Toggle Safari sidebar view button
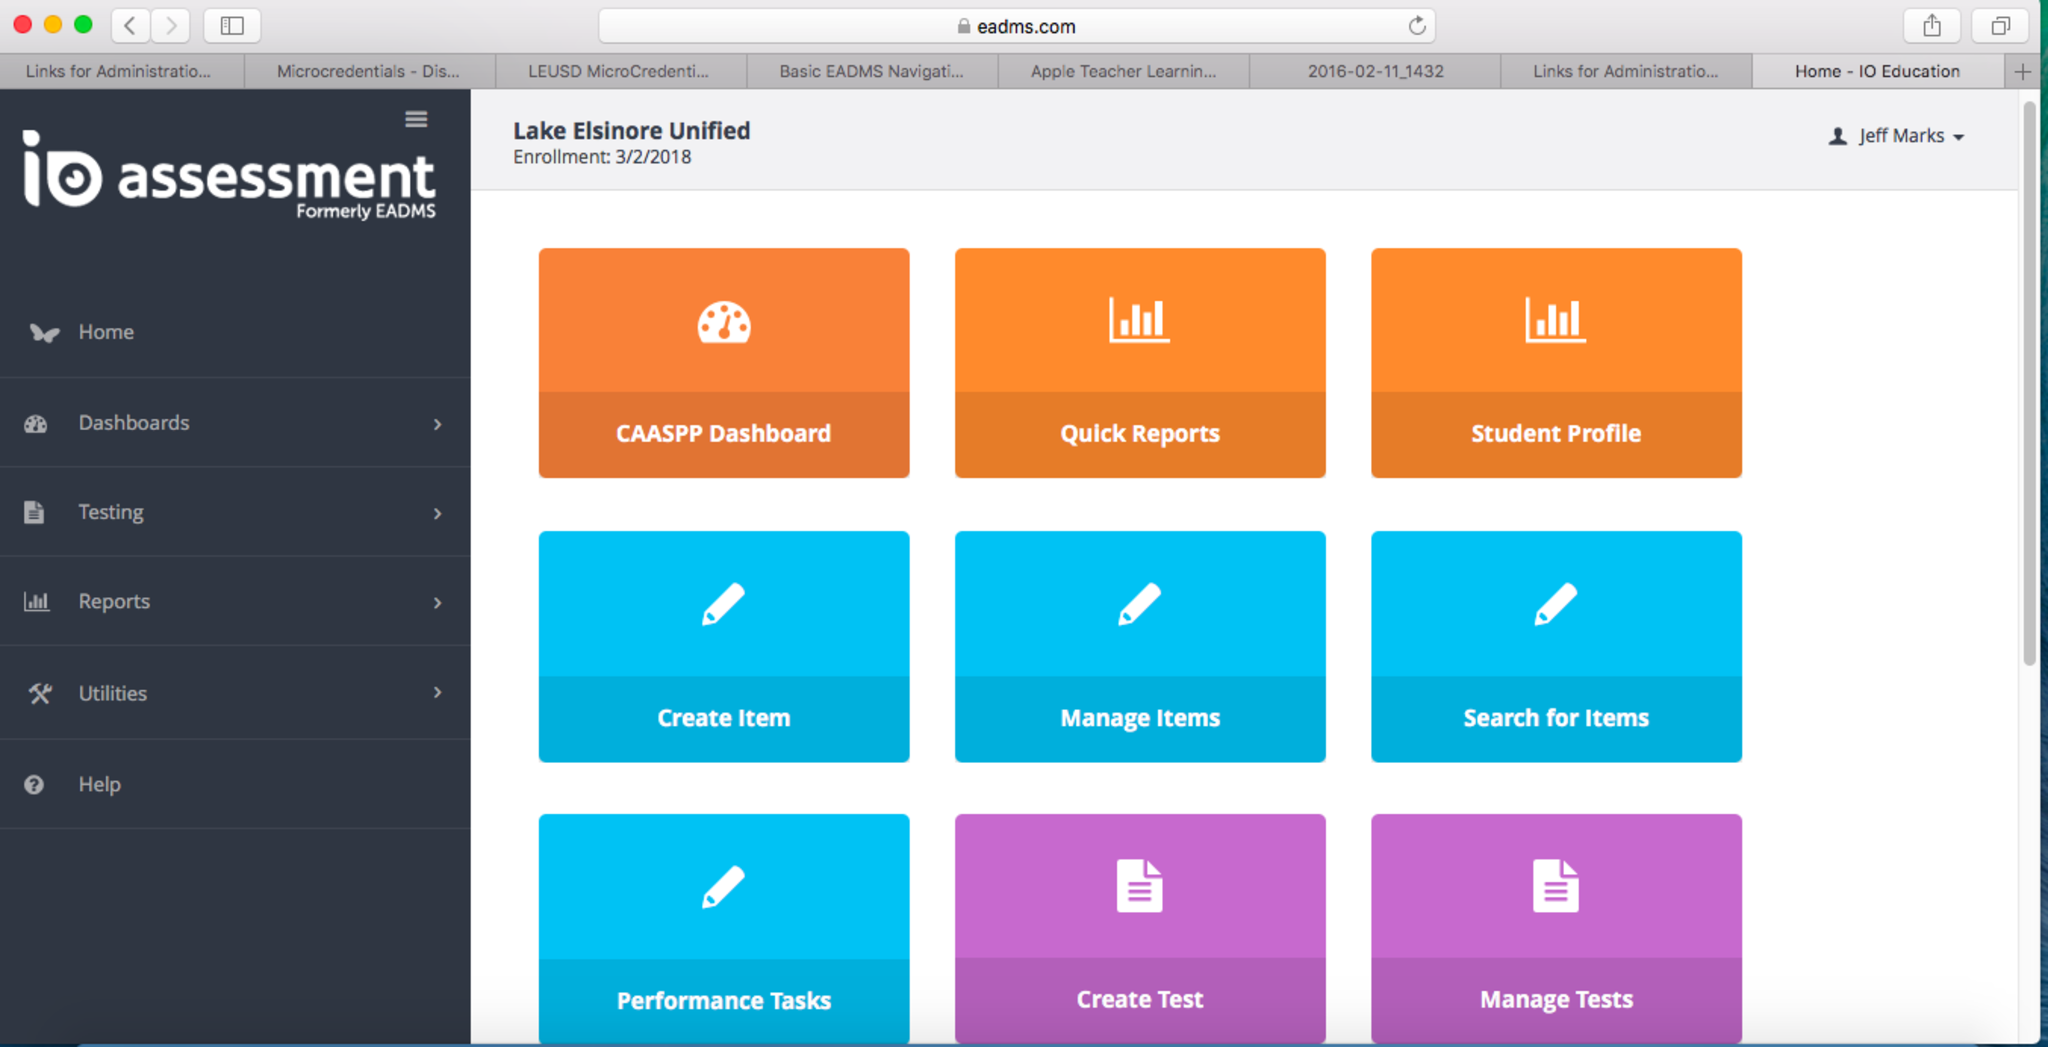The width and height of the screenshot is (2048, 1047). [x=232, y=26]
